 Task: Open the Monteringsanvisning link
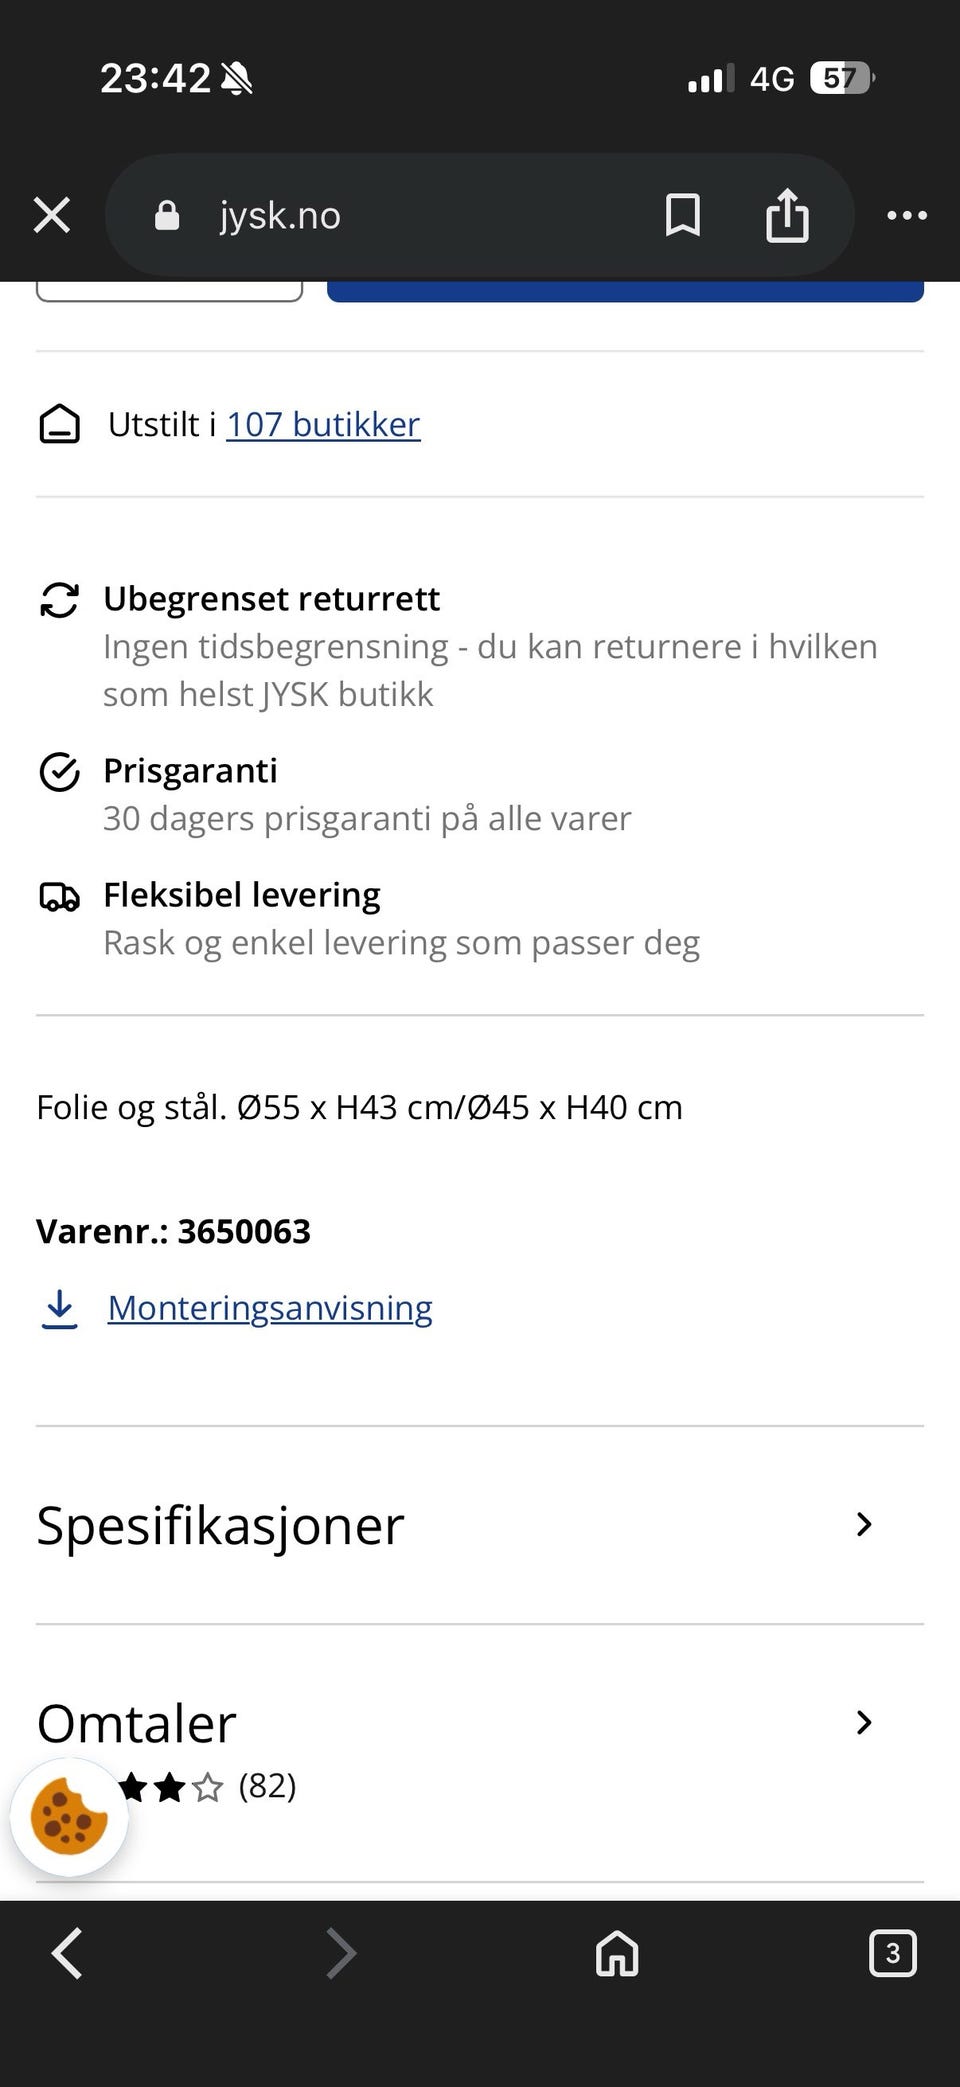coord(270,1308)
